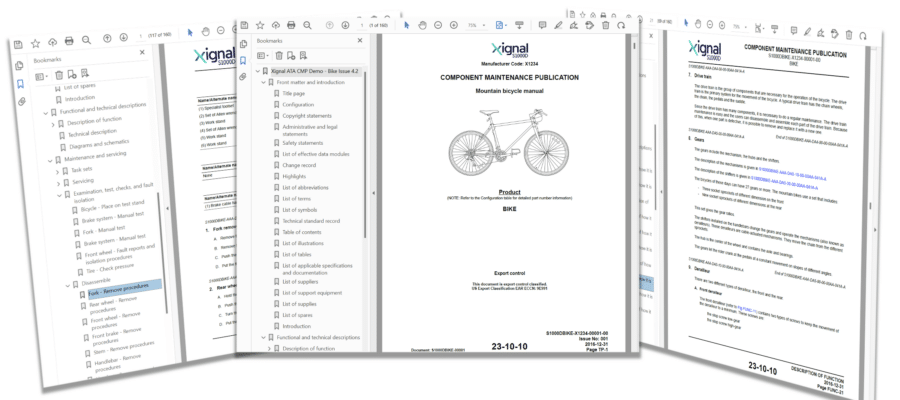This screenshot has height=400, width=900.
Task: Page number field showing 1, center window
Action: point(362,25)
